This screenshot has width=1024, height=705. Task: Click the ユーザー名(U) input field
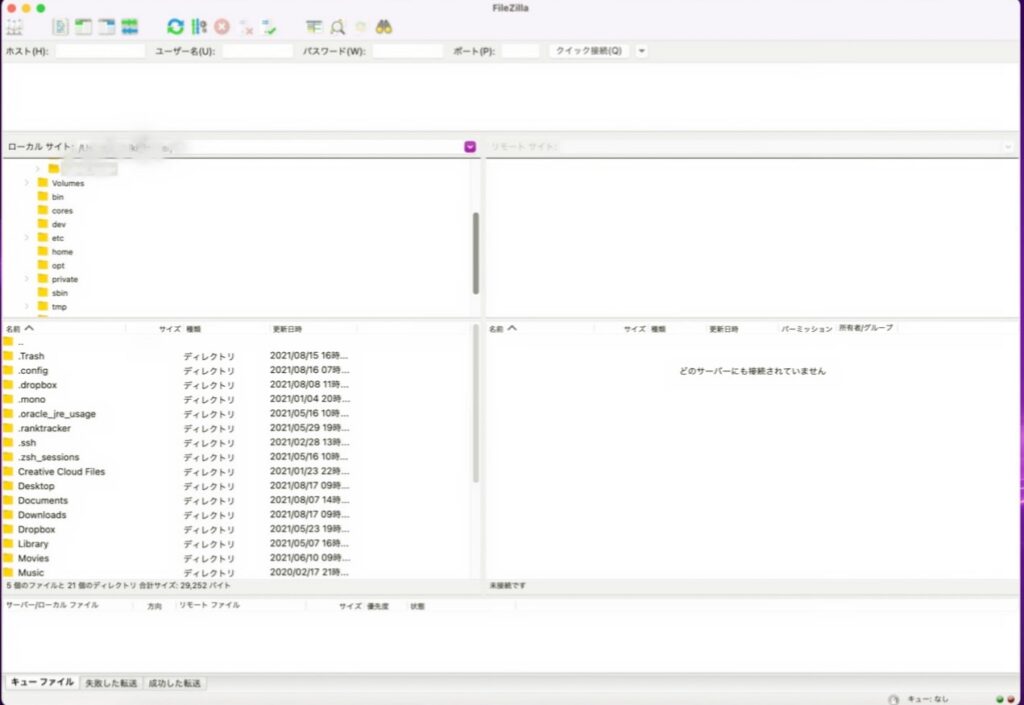pyautogui.click(x=257, y=51)
